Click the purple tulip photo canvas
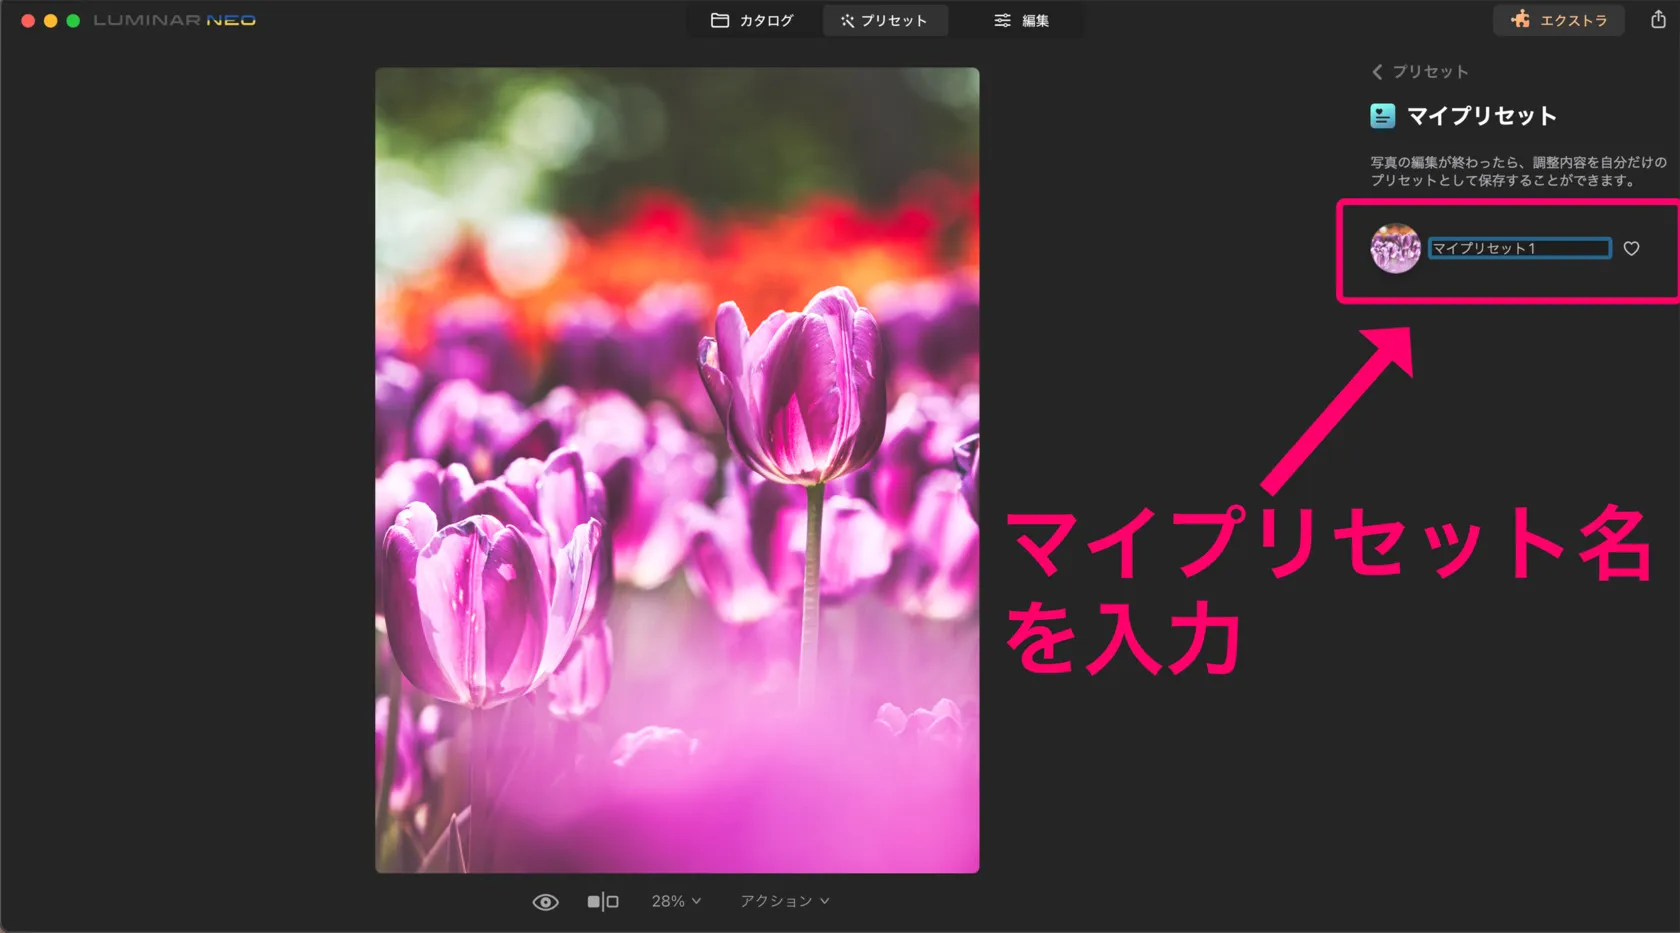The height and width of the screenshot is (933, 1680). (x=677, y=470)
